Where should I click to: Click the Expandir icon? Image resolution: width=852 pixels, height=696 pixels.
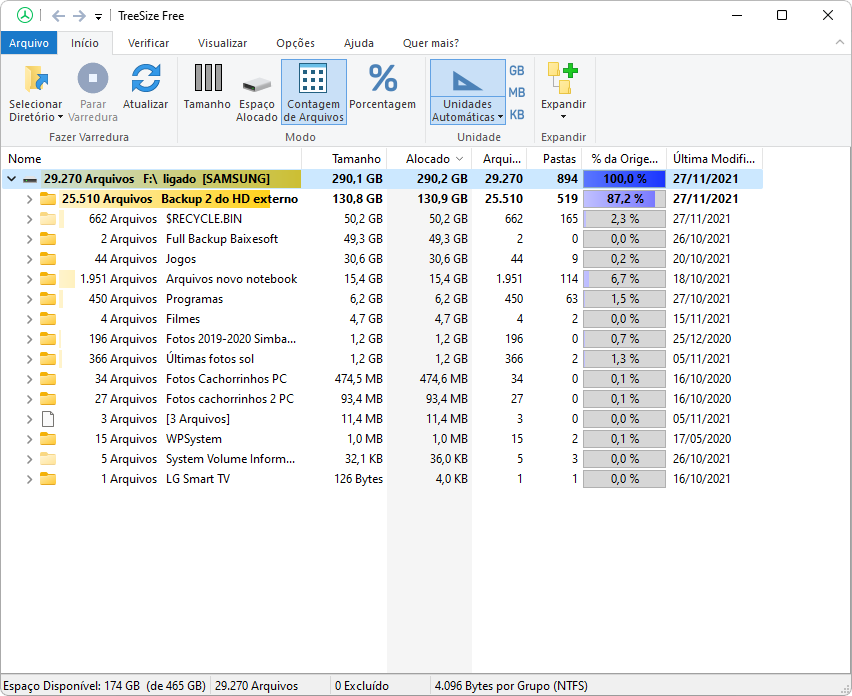[563, 78]
